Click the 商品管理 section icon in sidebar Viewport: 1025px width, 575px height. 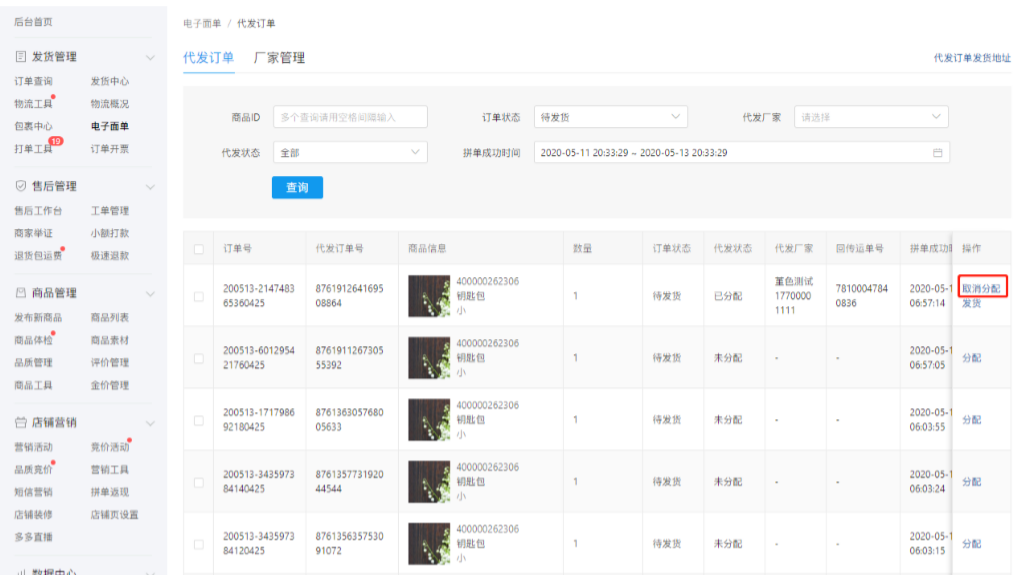21,293
